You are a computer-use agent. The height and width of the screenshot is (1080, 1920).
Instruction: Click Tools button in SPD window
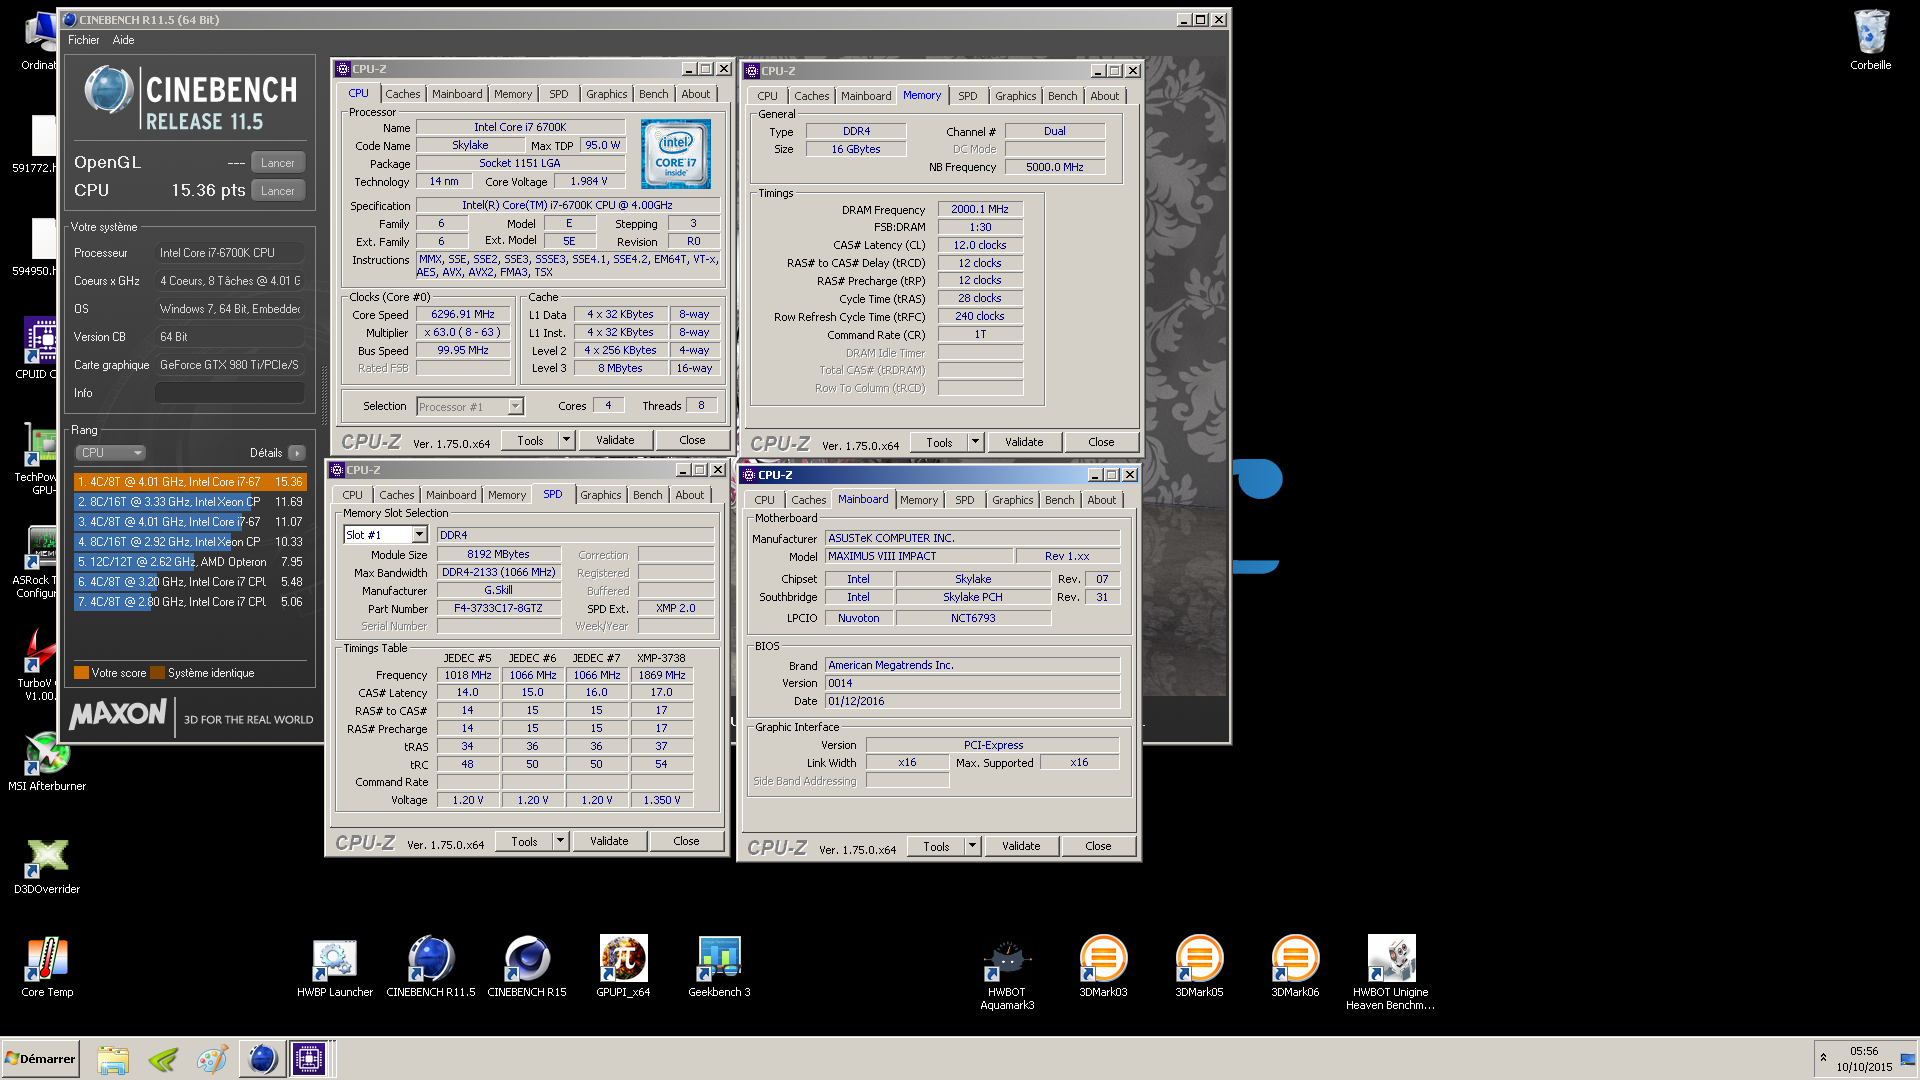[525, 841]
